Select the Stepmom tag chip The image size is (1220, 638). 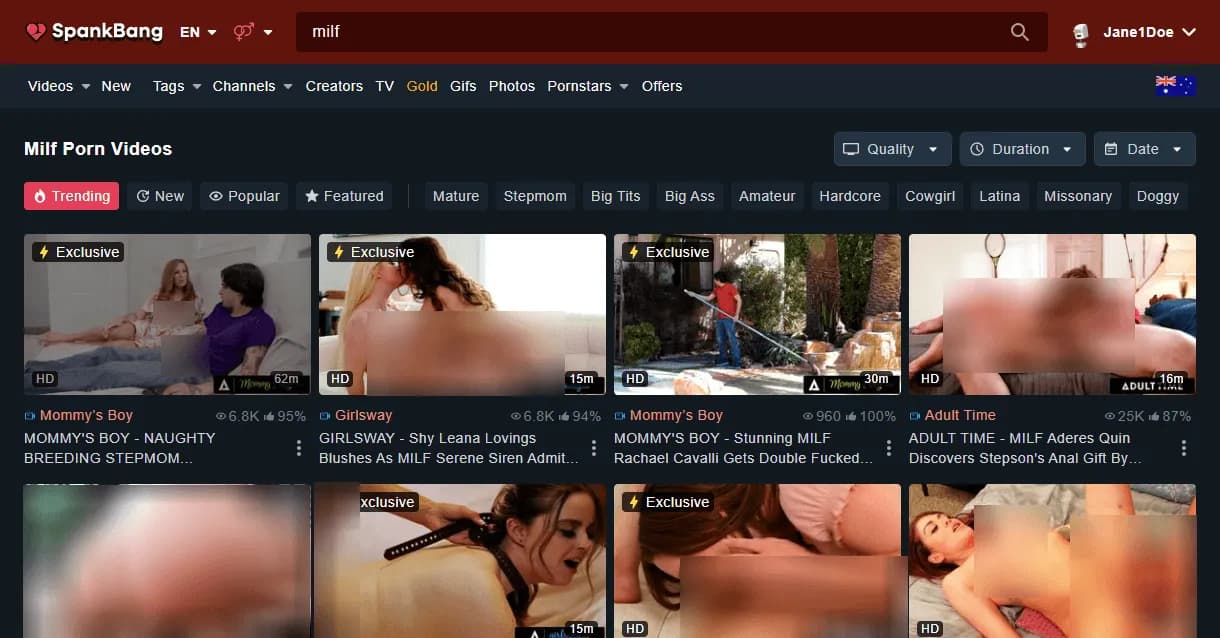535,196
